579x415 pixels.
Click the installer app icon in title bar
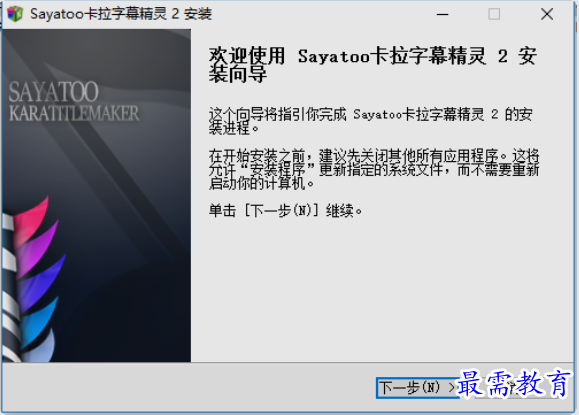[15, 14]
